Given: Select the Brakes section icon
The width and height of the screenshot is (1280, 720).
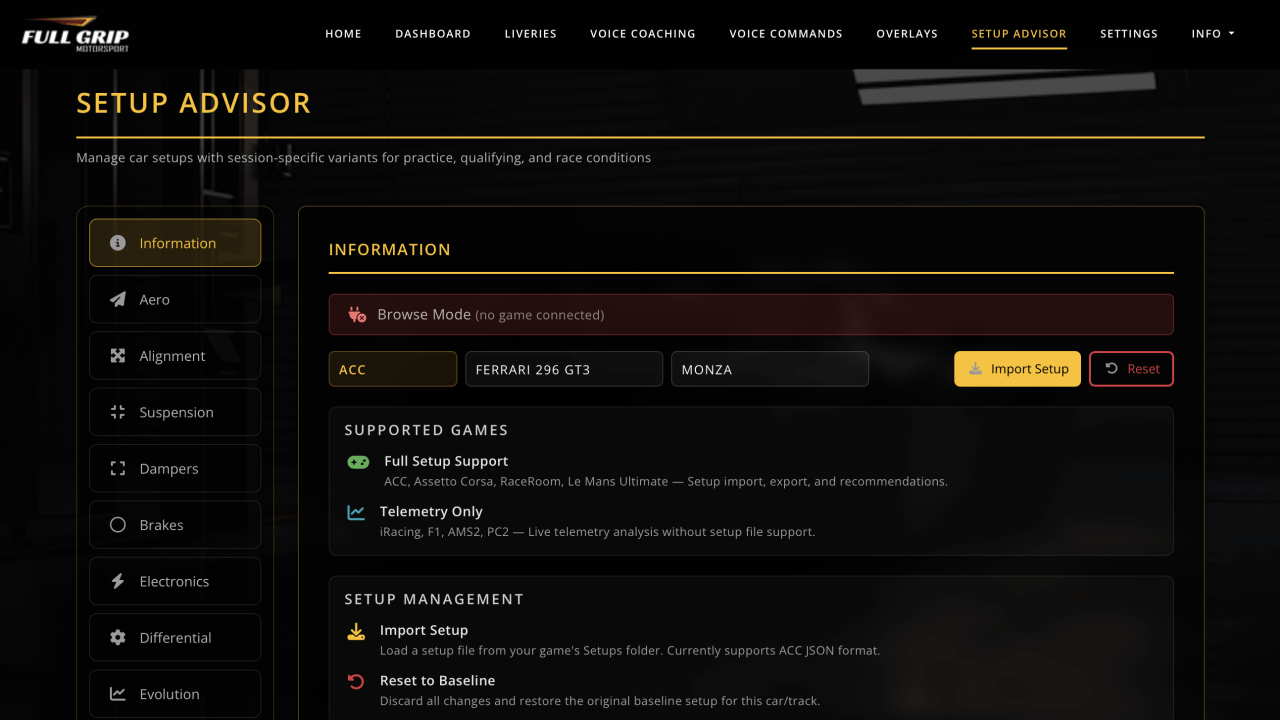Looking at the screenshot, I should (117, 524).
